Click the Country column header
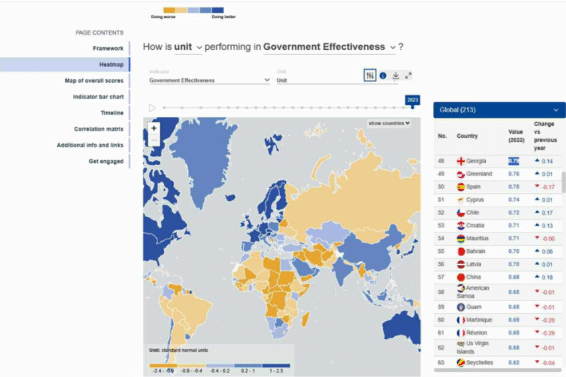This screenshot has height=377, width=566. click(467, 136)
